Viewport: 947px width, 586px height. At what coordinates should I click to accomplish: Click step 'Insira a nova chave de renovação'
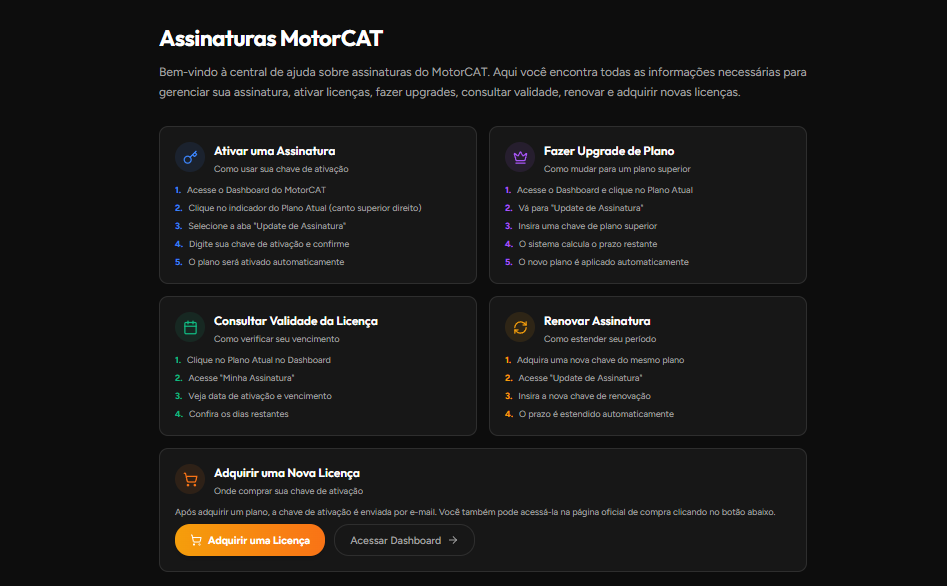pyautogui.click(x=584, y=396)
